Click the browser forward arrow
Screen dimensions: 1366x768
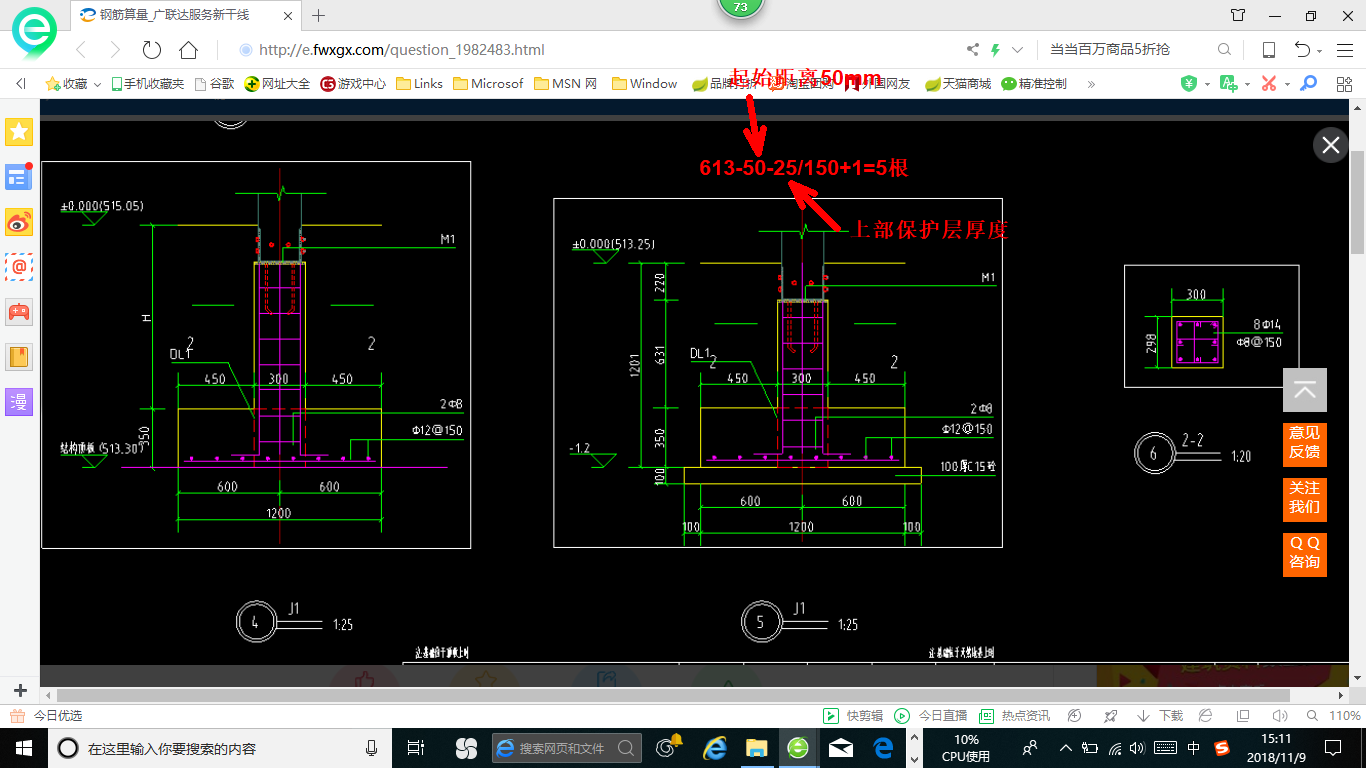[x=115, y=50]
